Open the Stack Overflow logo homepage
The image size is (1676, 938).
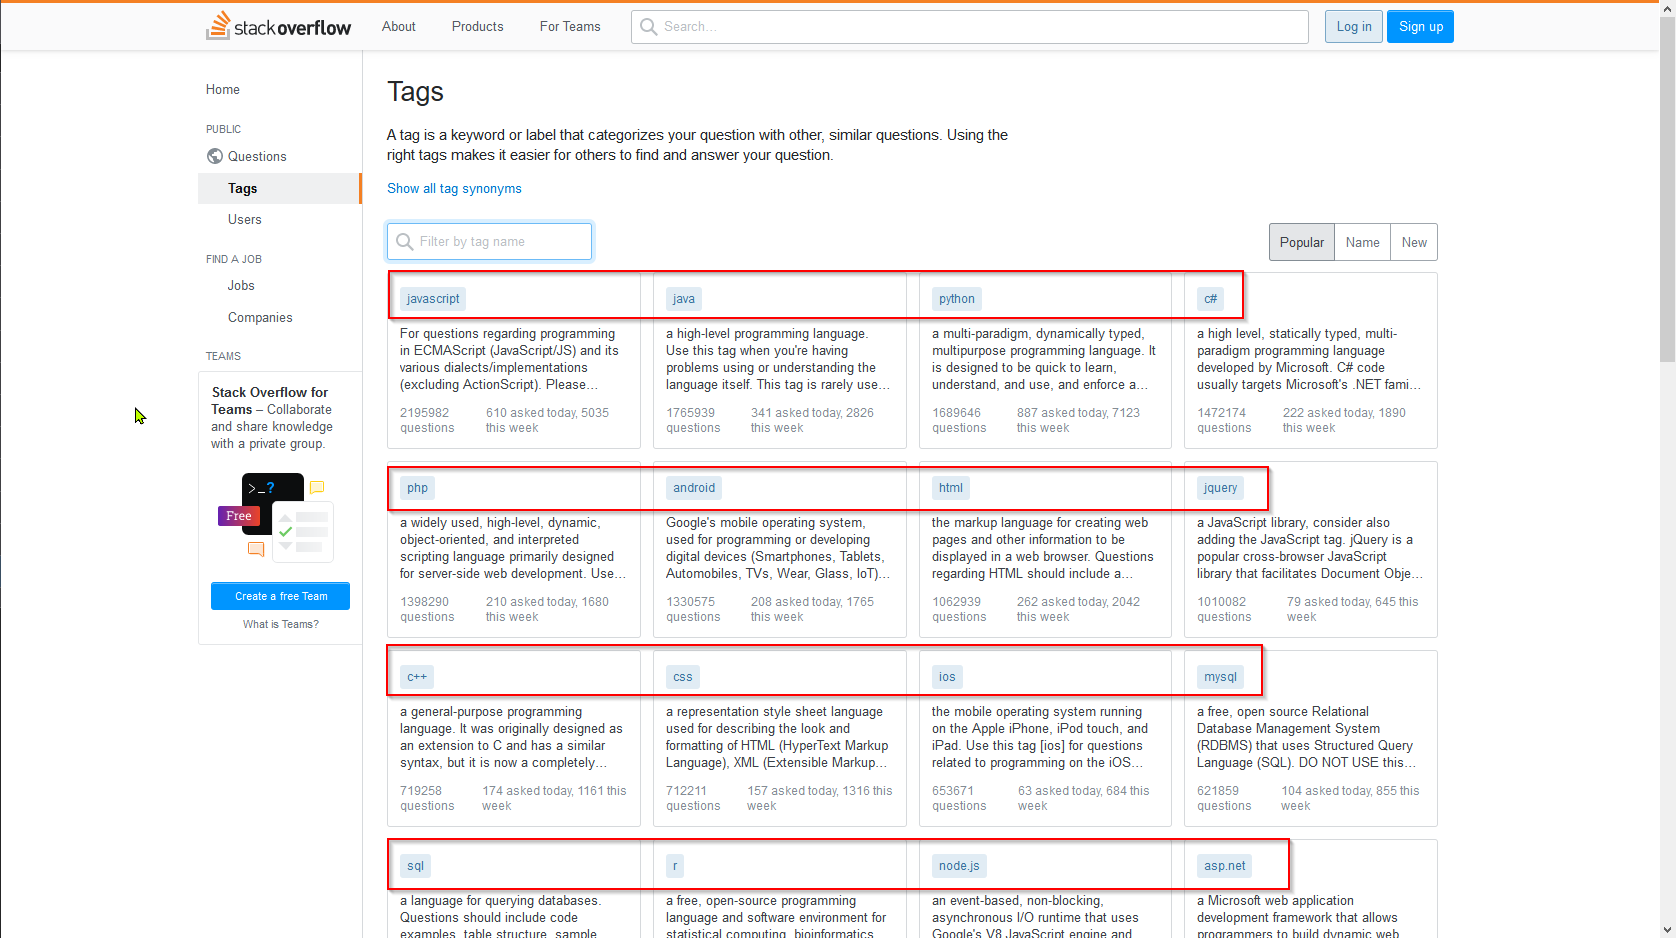[x=279, y=26]
